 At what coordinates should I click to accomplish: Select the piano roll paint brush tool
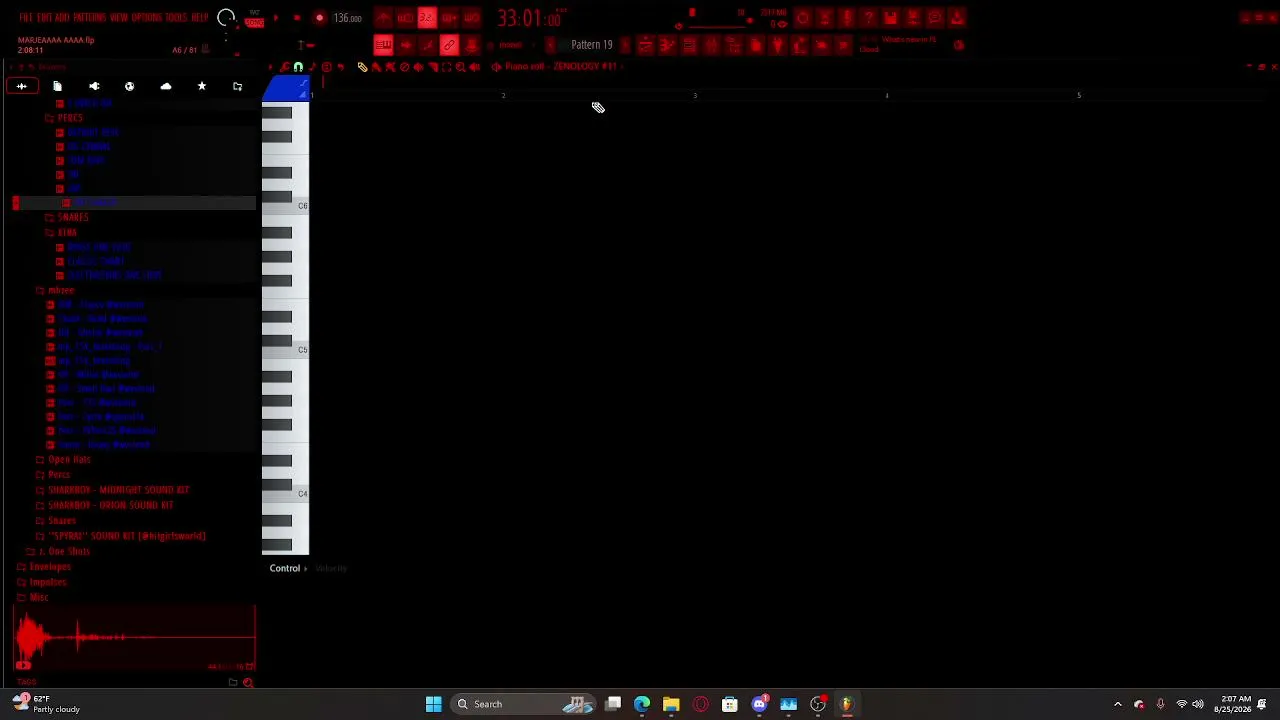coord(376,67)
